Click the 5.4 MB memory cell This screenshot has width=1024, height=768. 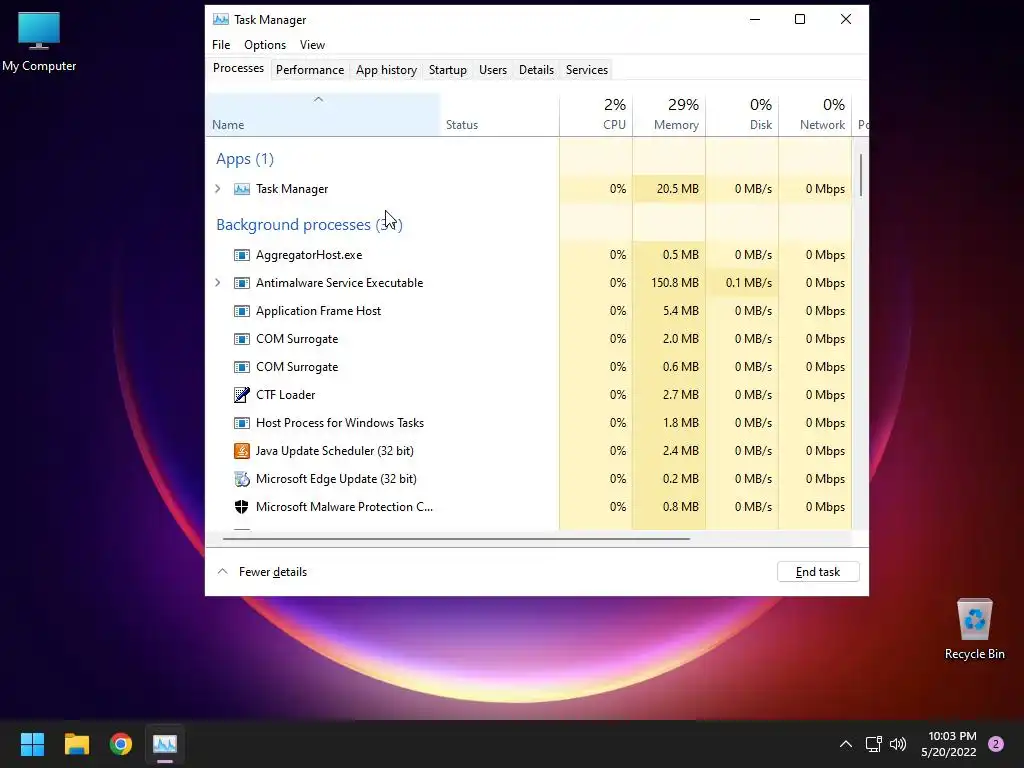[x=669, y=311]
